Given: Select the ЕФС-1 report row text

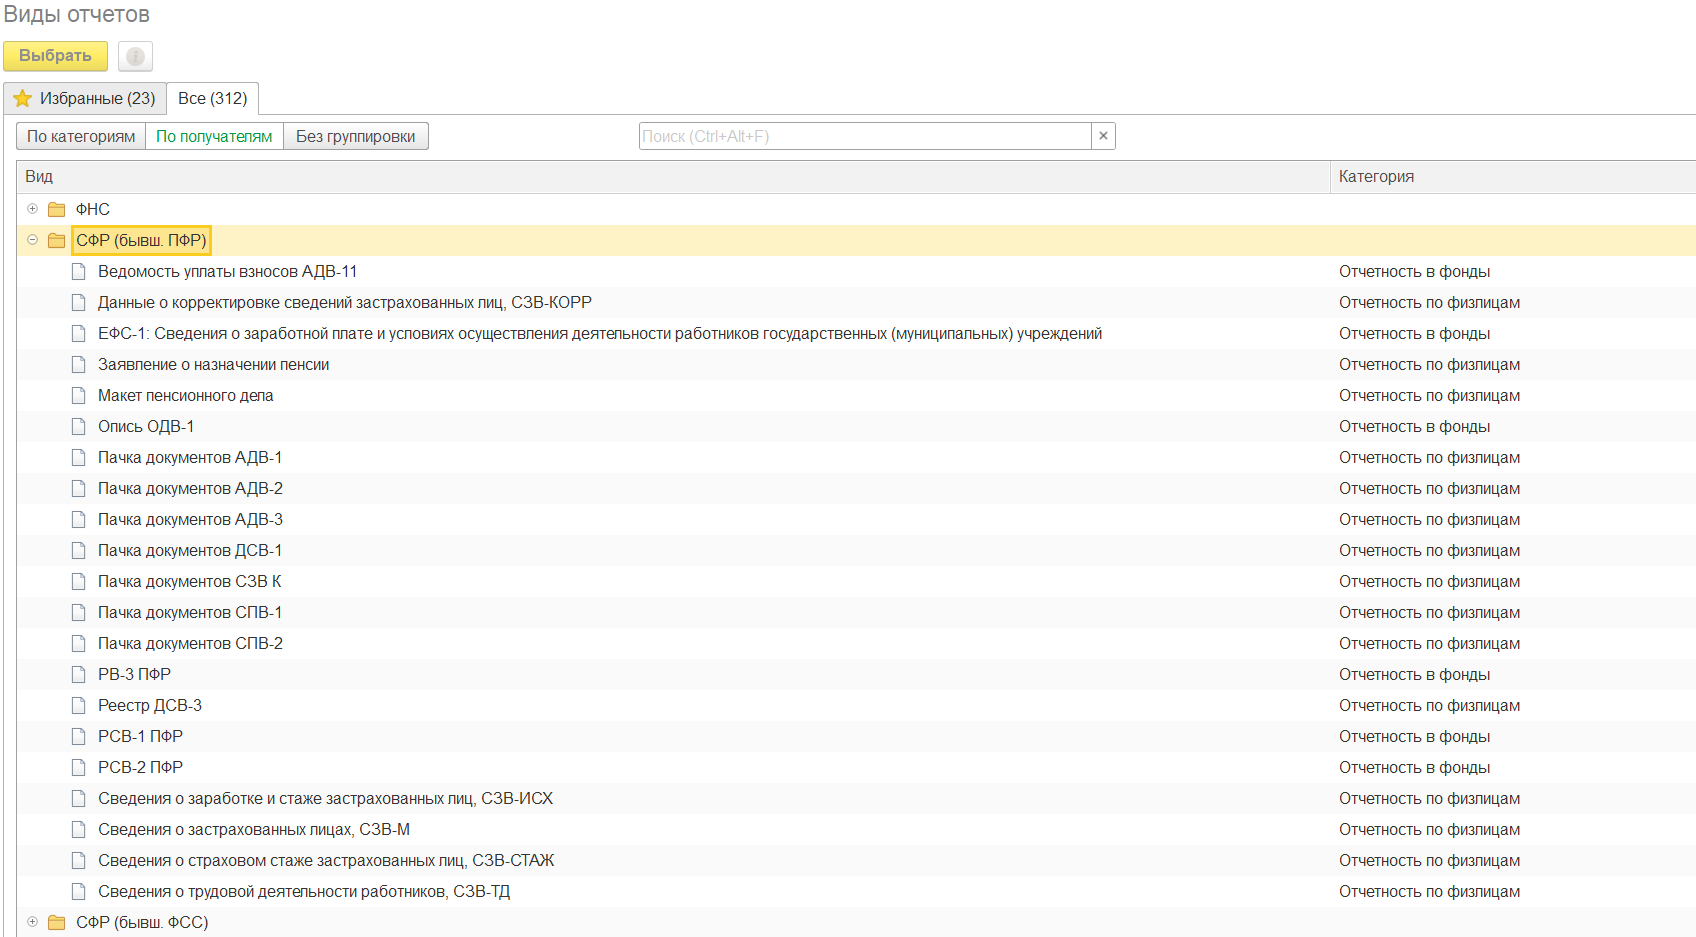Looking at the screenshot, I should (x=600, y=333).
